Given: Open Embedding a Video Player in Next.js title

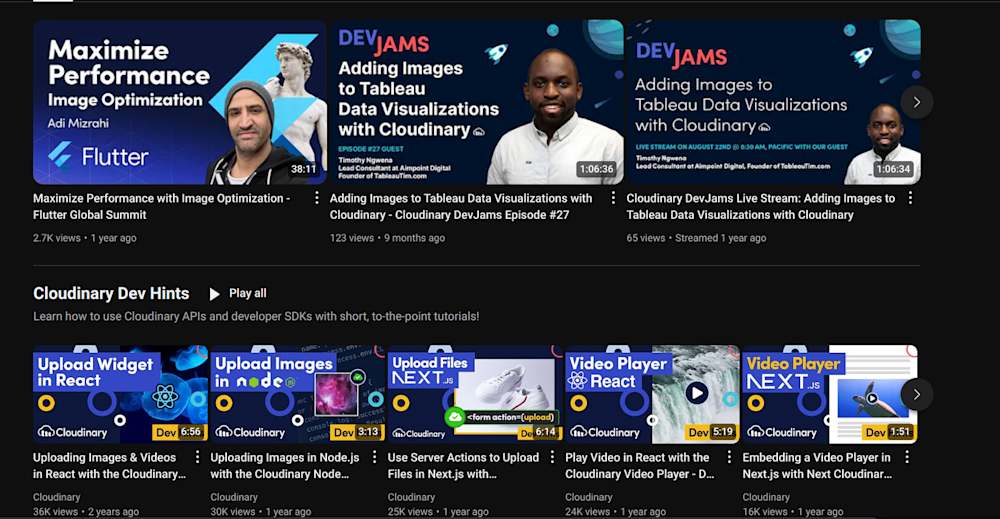Looking at the screenshot, I should tap(818, 465).
